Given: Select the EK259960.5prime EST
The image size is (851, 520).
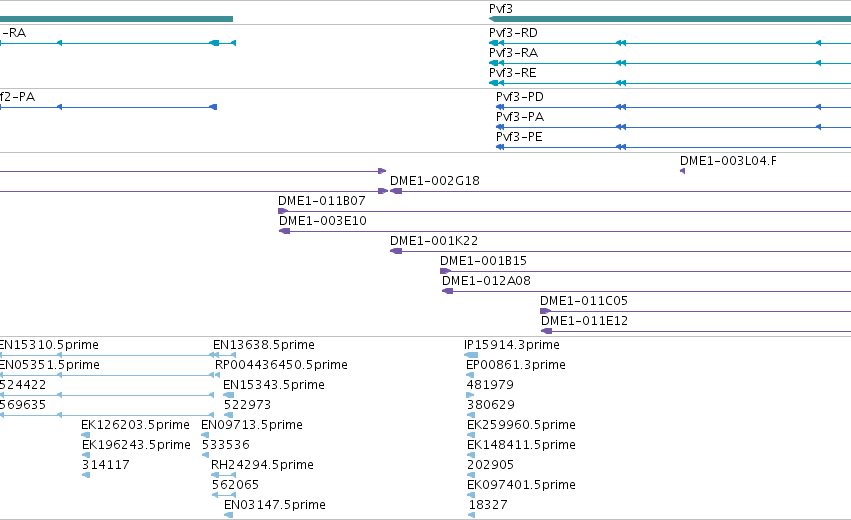Looking at the screenshot, I should (x=521, y=426).
